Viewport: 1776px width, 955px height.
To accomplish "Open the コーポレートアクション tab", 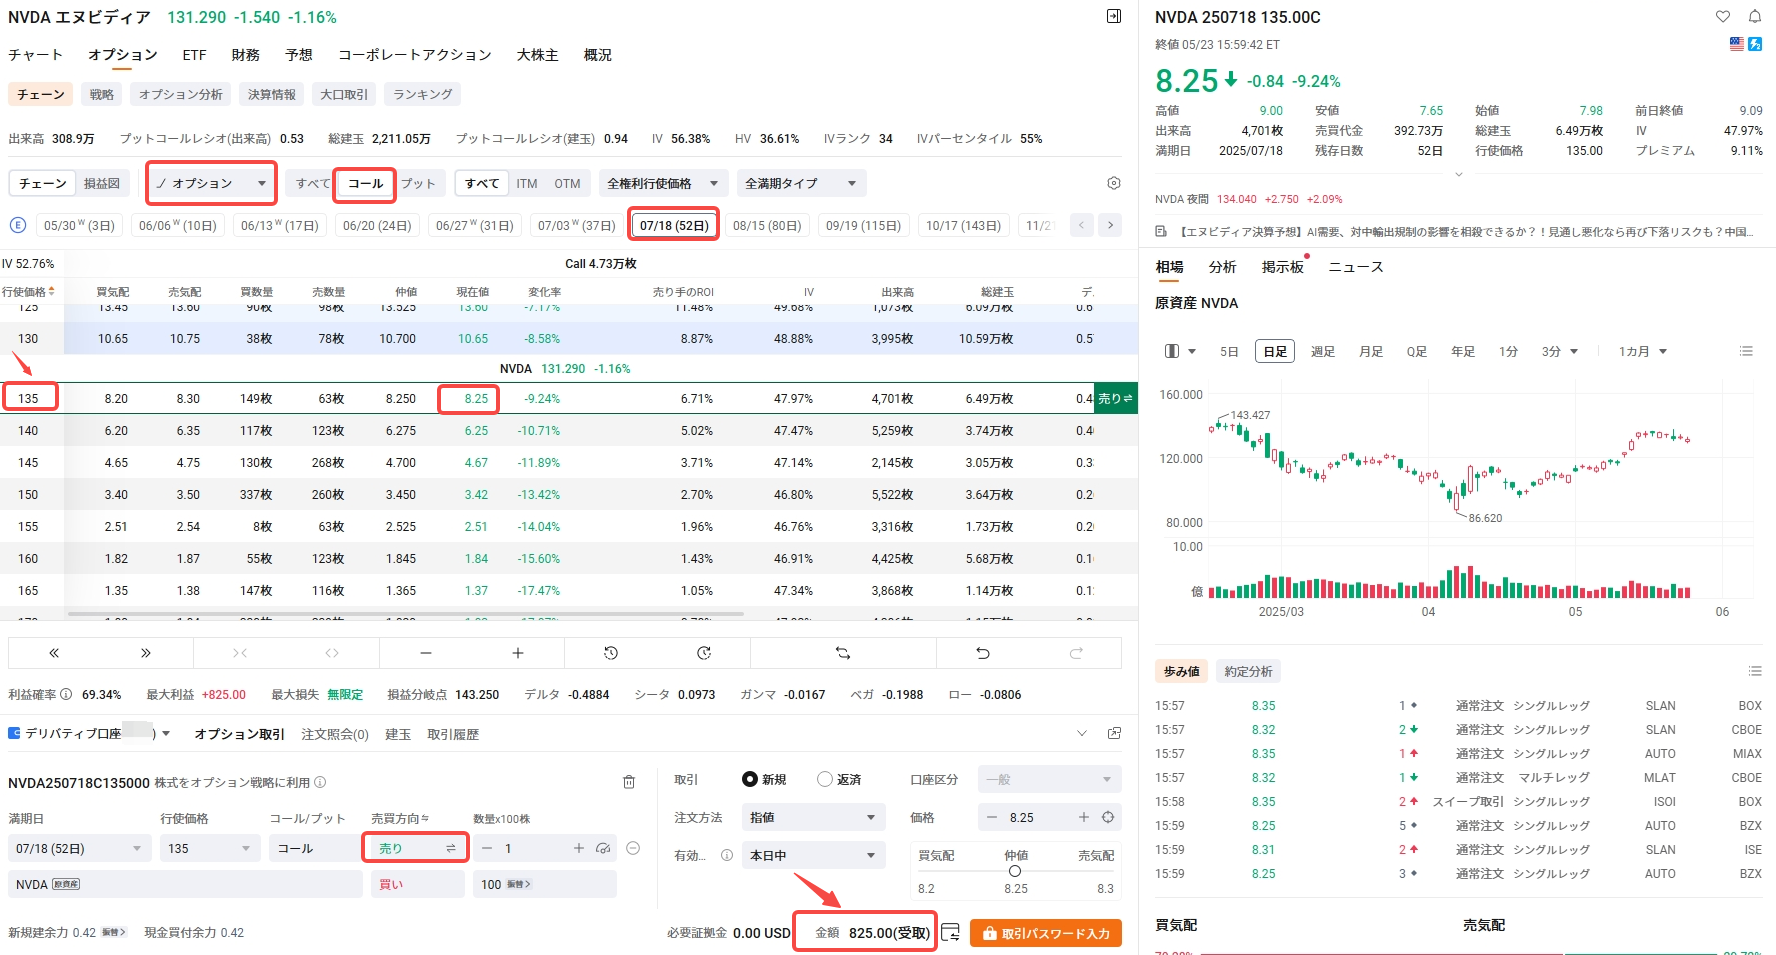I will [414, 55].
